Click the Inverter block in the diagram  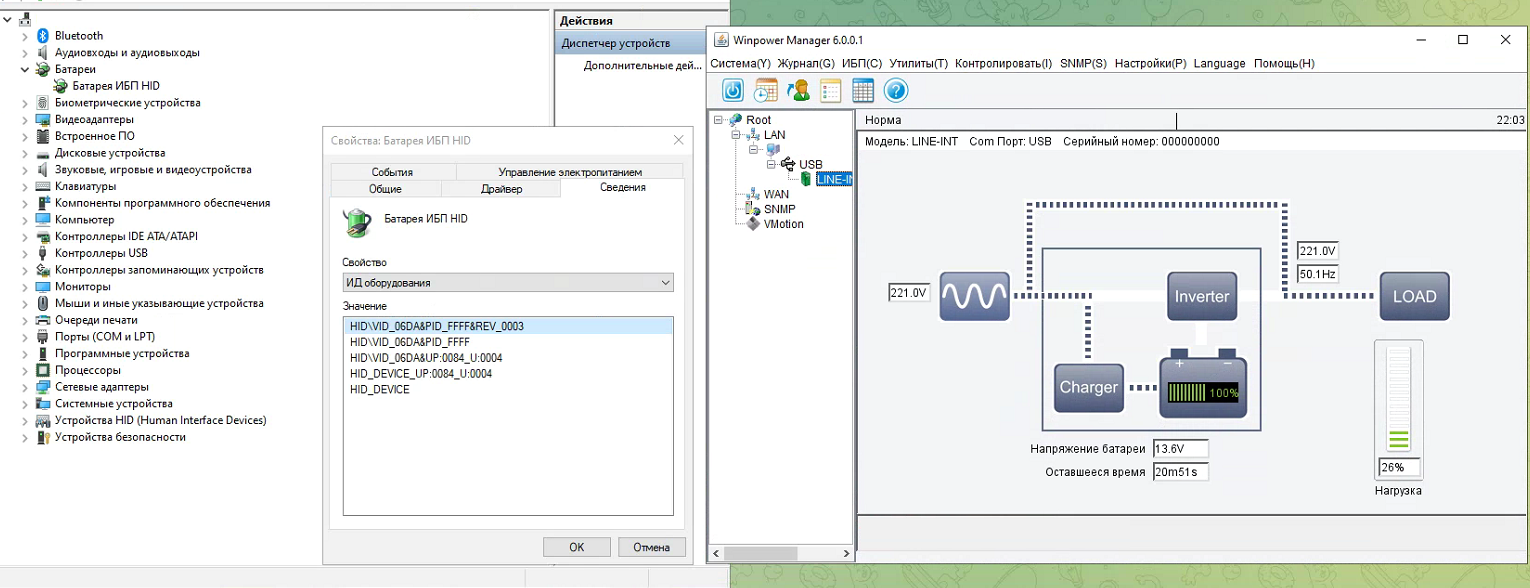(1202, 297)
